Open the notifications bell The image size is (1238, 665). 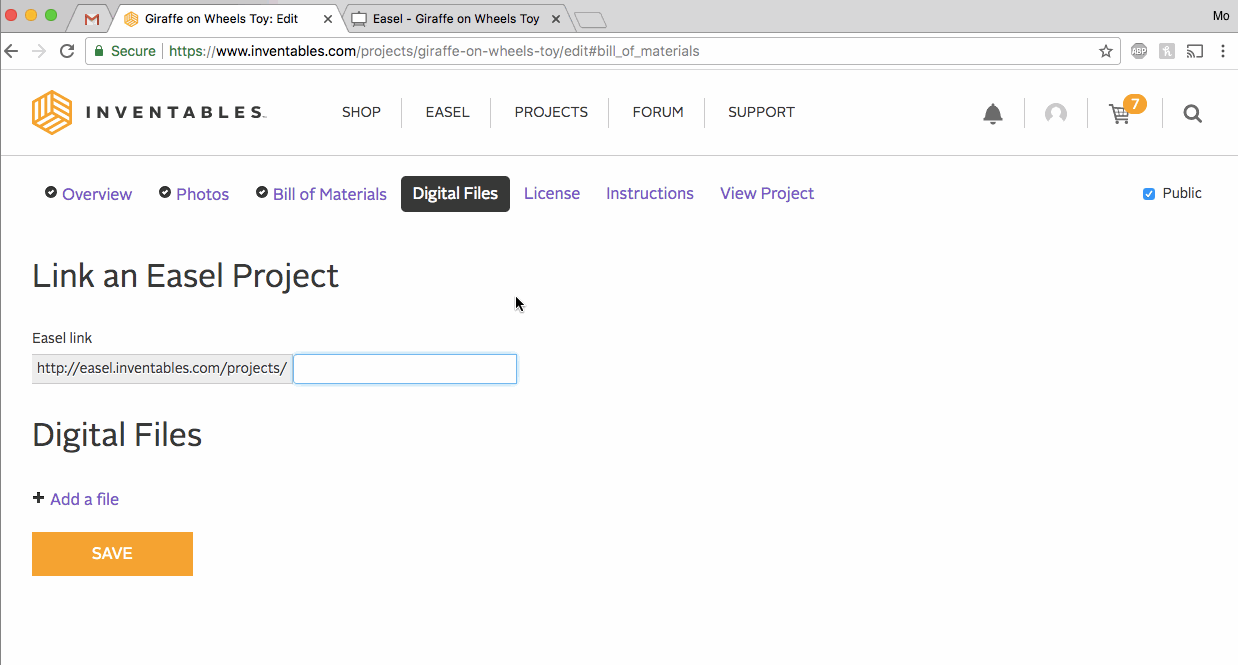coord(992,114)
